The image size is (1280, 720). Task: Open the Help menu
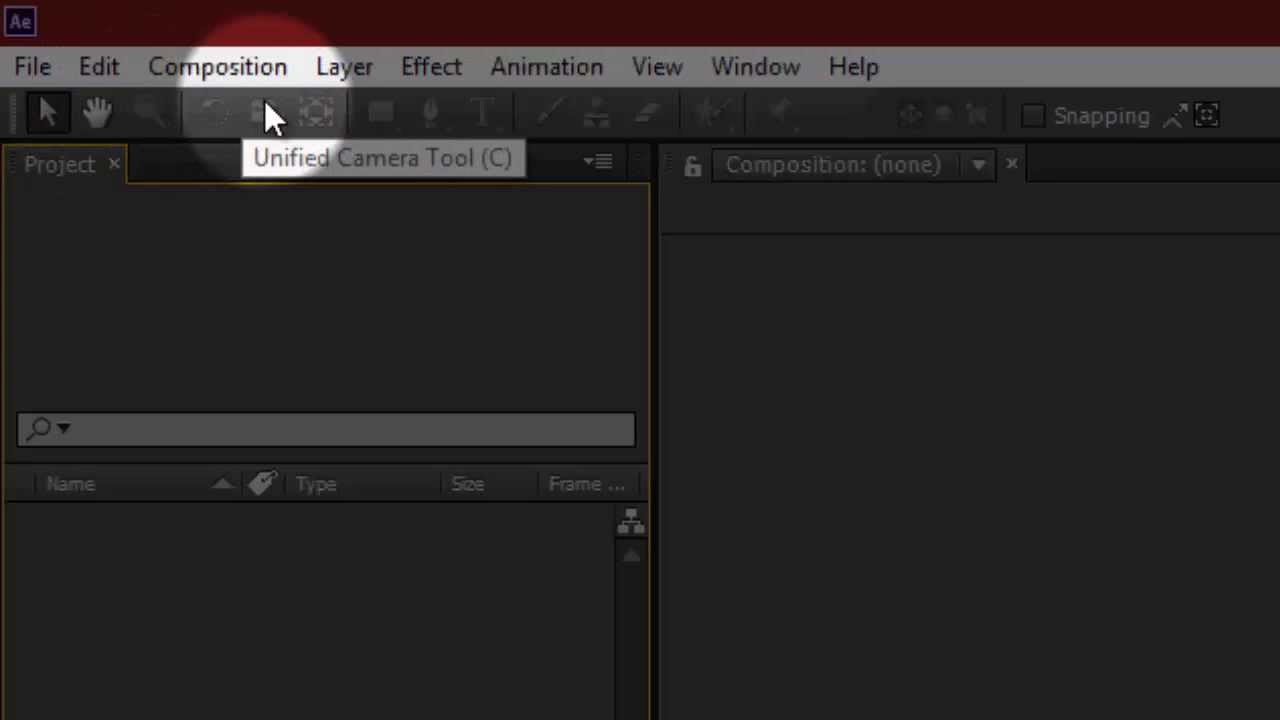854,67
